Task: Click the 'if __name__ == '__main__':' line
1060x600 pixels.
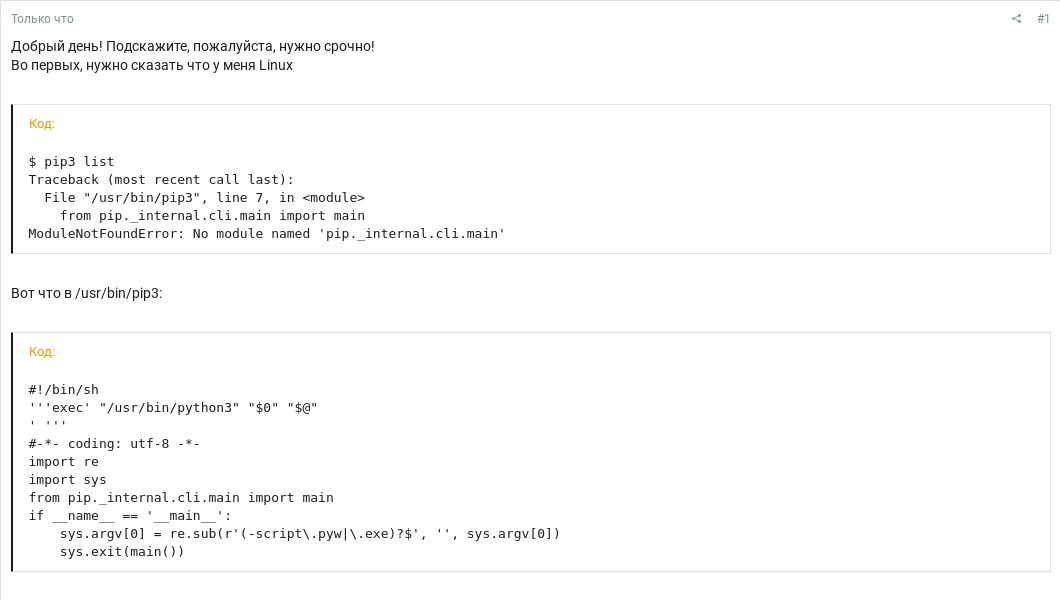Action: 130,516
